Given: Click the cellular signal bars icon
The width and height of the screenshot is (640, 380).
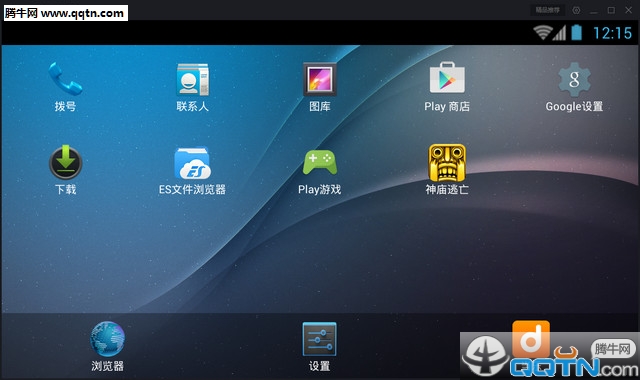Looking at the screenshot, I should coord(560,33).
